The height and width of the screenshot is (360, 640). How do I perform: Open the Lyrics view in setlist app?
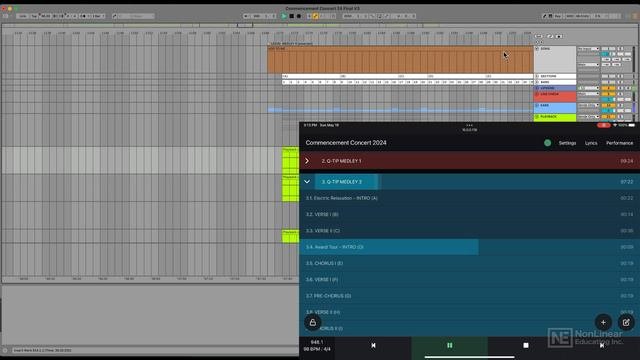pyautogui.click(x=591, y=143)
